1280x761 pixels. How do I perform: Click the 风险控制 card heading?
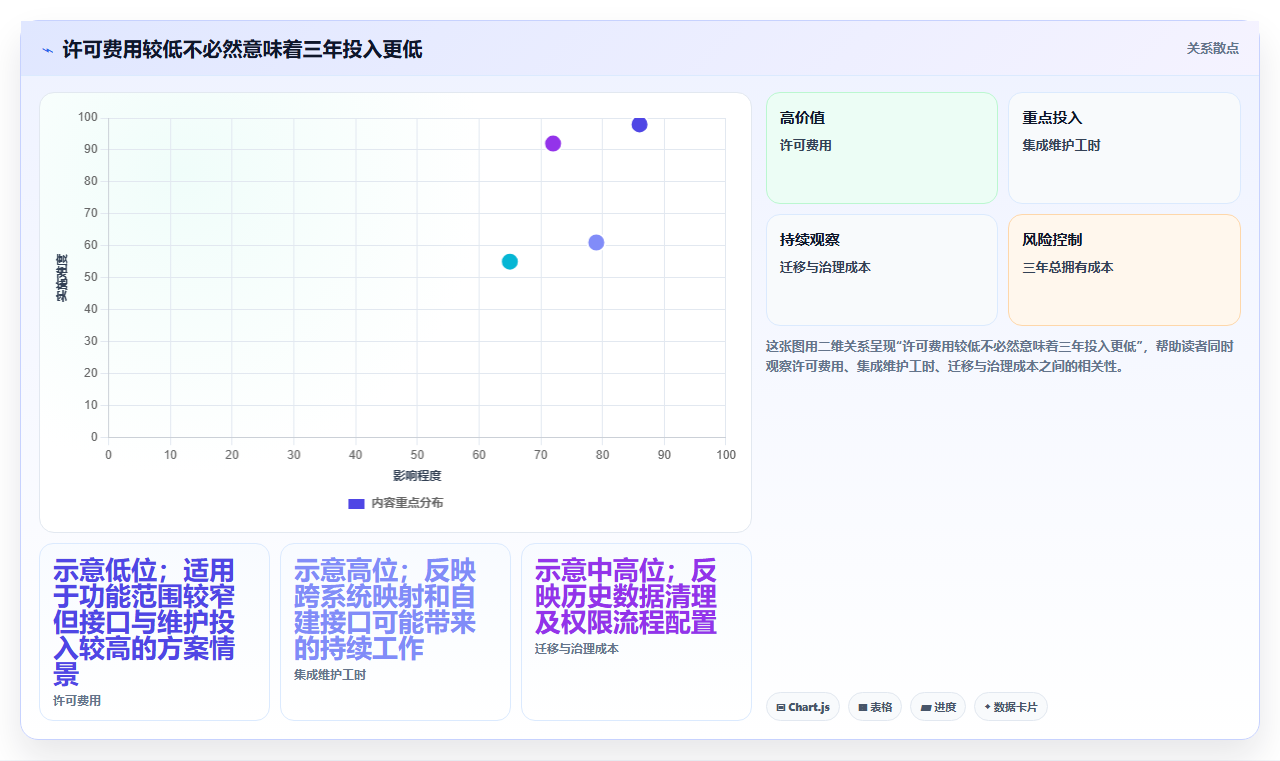[1052, 240]
